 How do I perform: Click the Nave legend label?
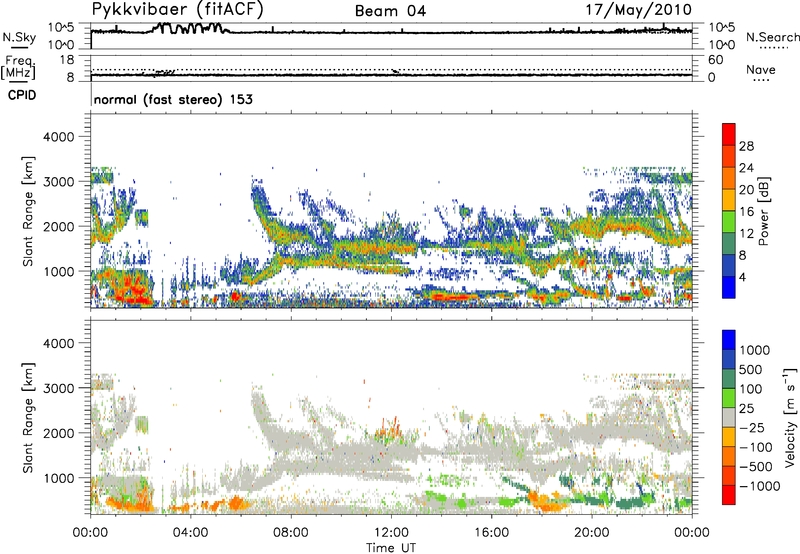(761, 70)
